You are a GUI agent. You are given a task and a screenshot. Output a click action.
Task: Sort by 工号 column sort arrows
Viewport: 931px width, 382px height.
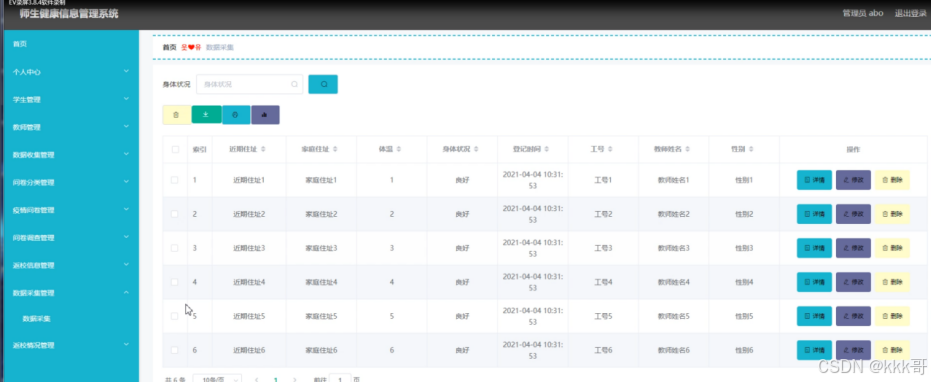[610, 150]
